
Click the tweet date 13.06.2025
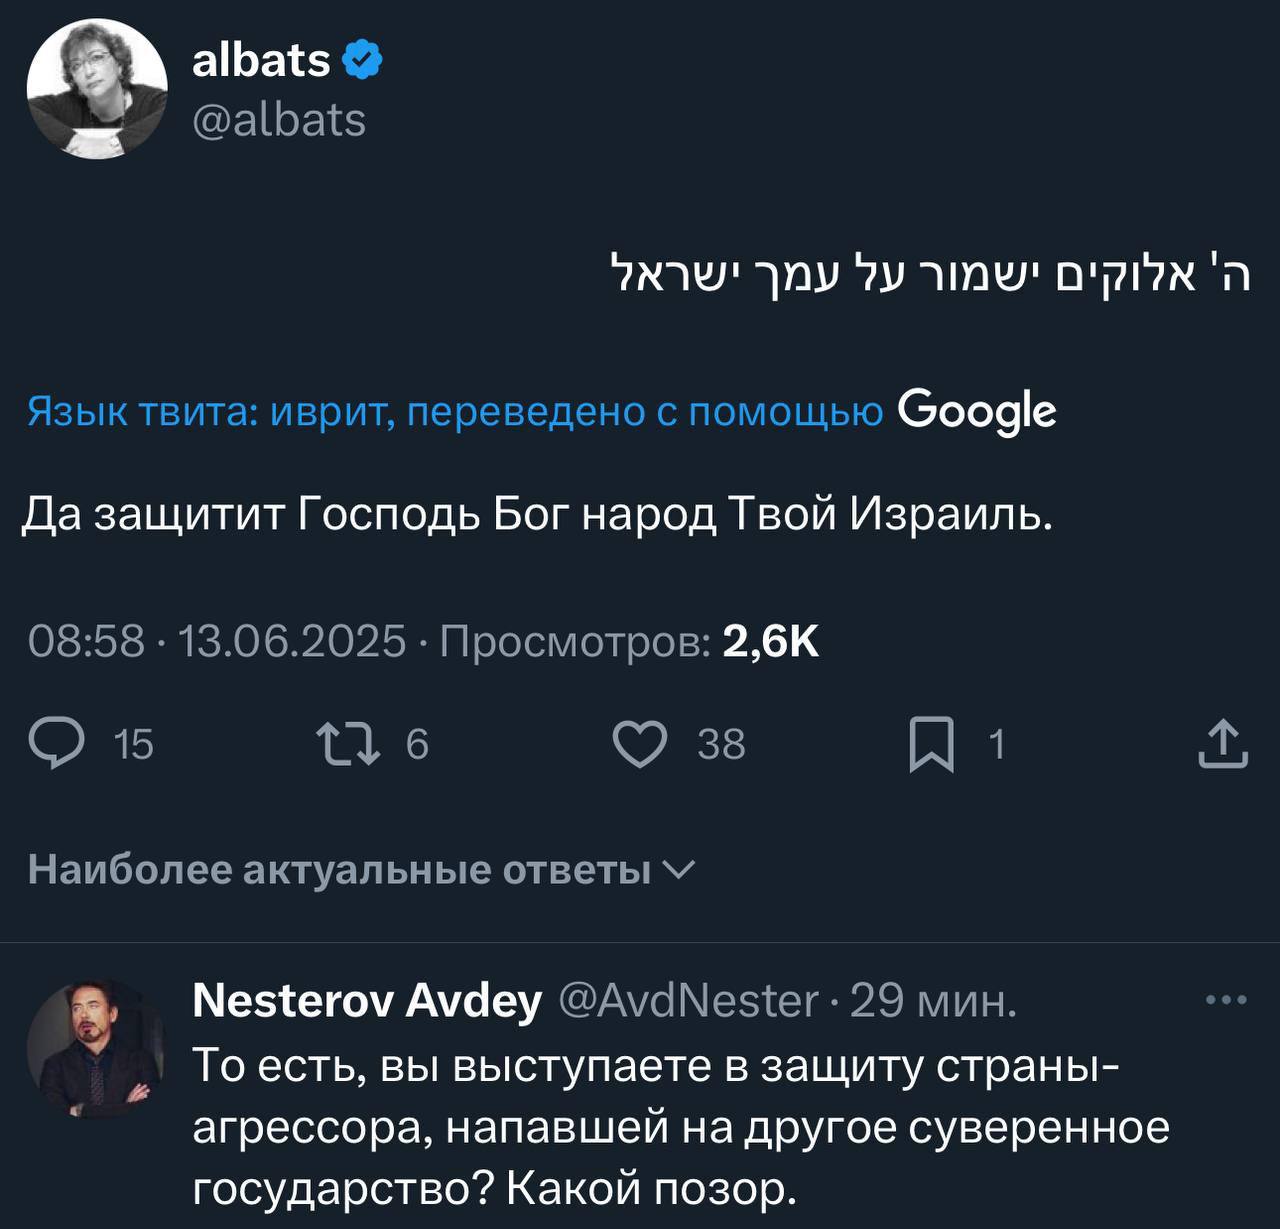point(292,640)
